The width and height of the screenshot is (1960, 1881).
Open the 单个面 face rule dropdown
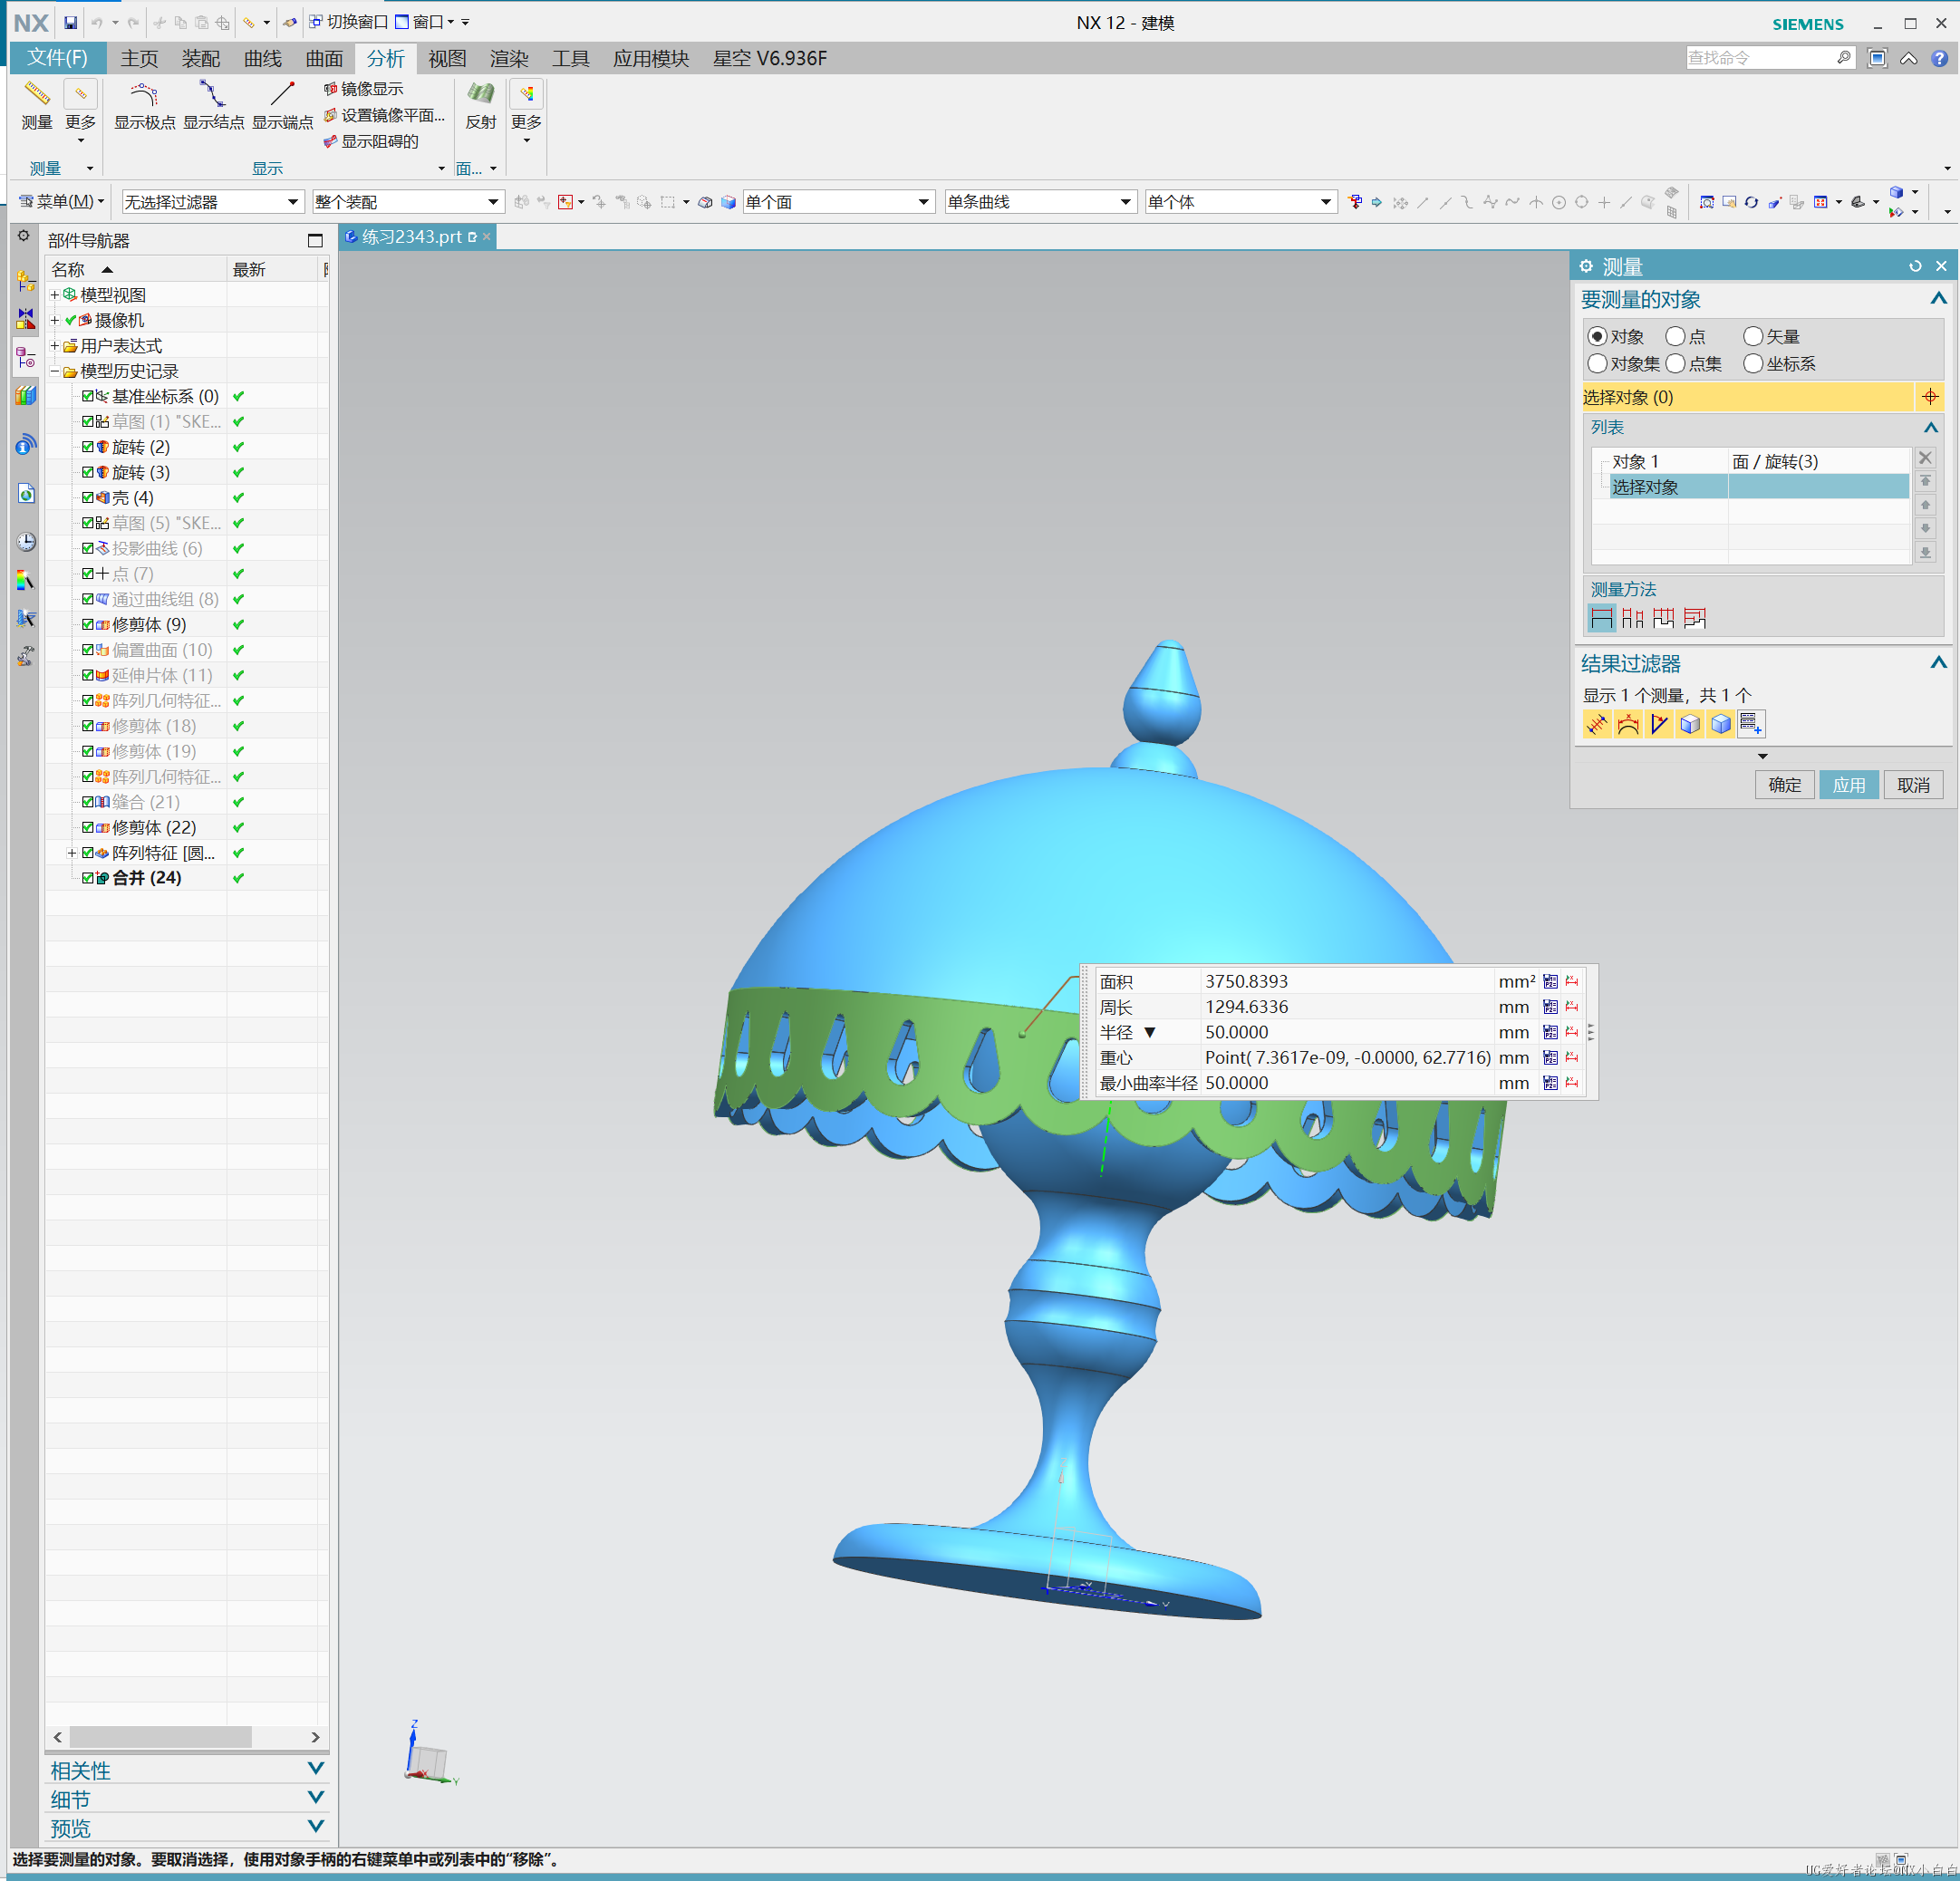[838, 202]
